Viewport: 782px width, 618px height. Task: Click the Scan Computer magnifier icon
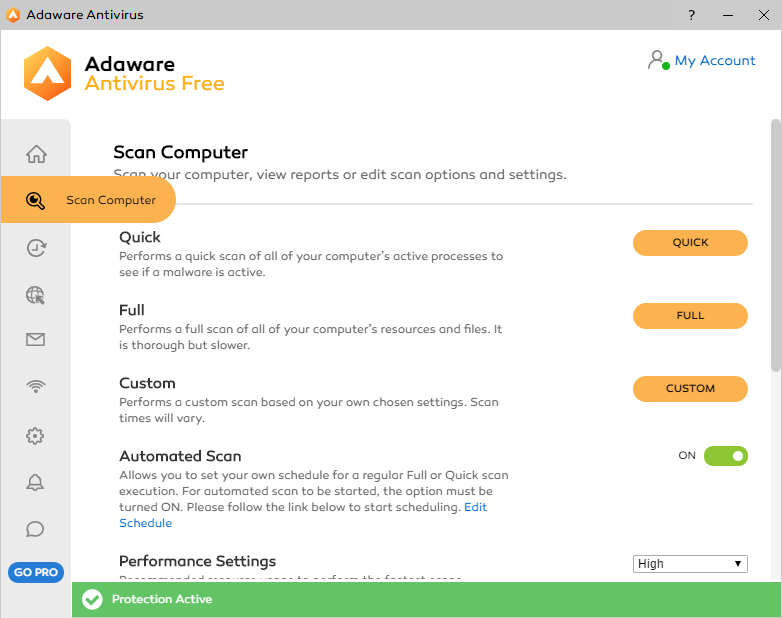36,201
